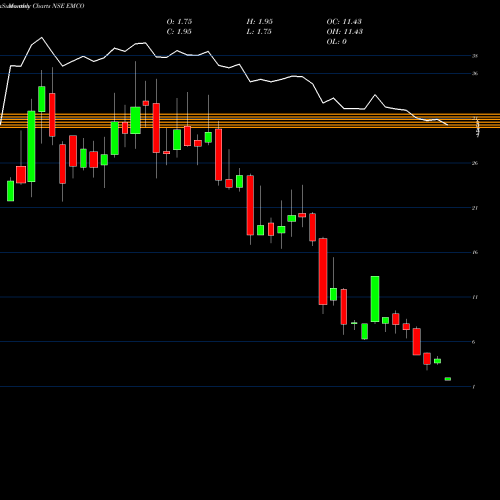
Task: Click the first green candle at chart's left edge
Action: point(11,191)
